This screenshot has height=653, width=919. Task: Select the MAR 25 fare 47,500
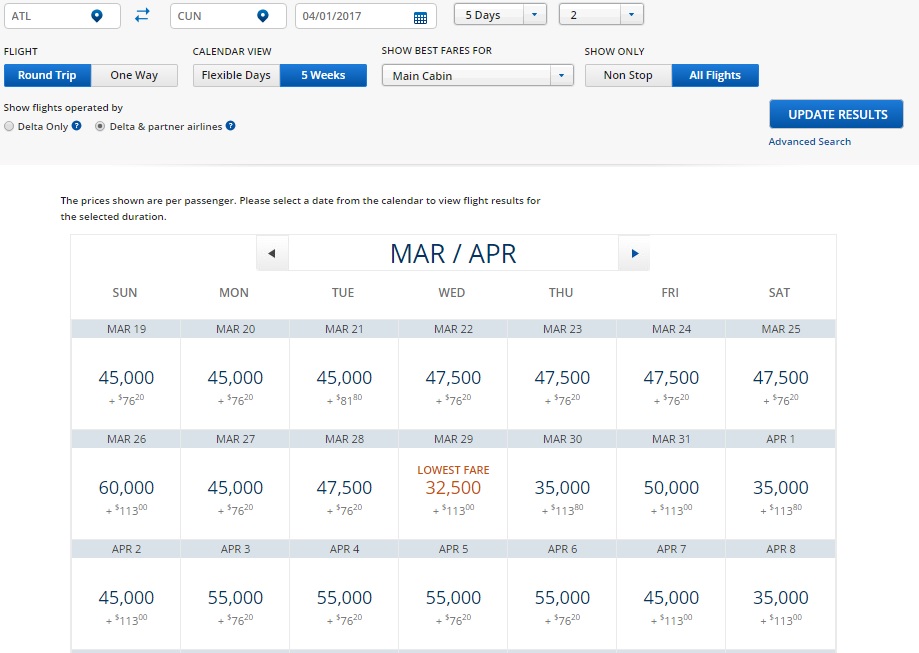(x=781, y=383)
